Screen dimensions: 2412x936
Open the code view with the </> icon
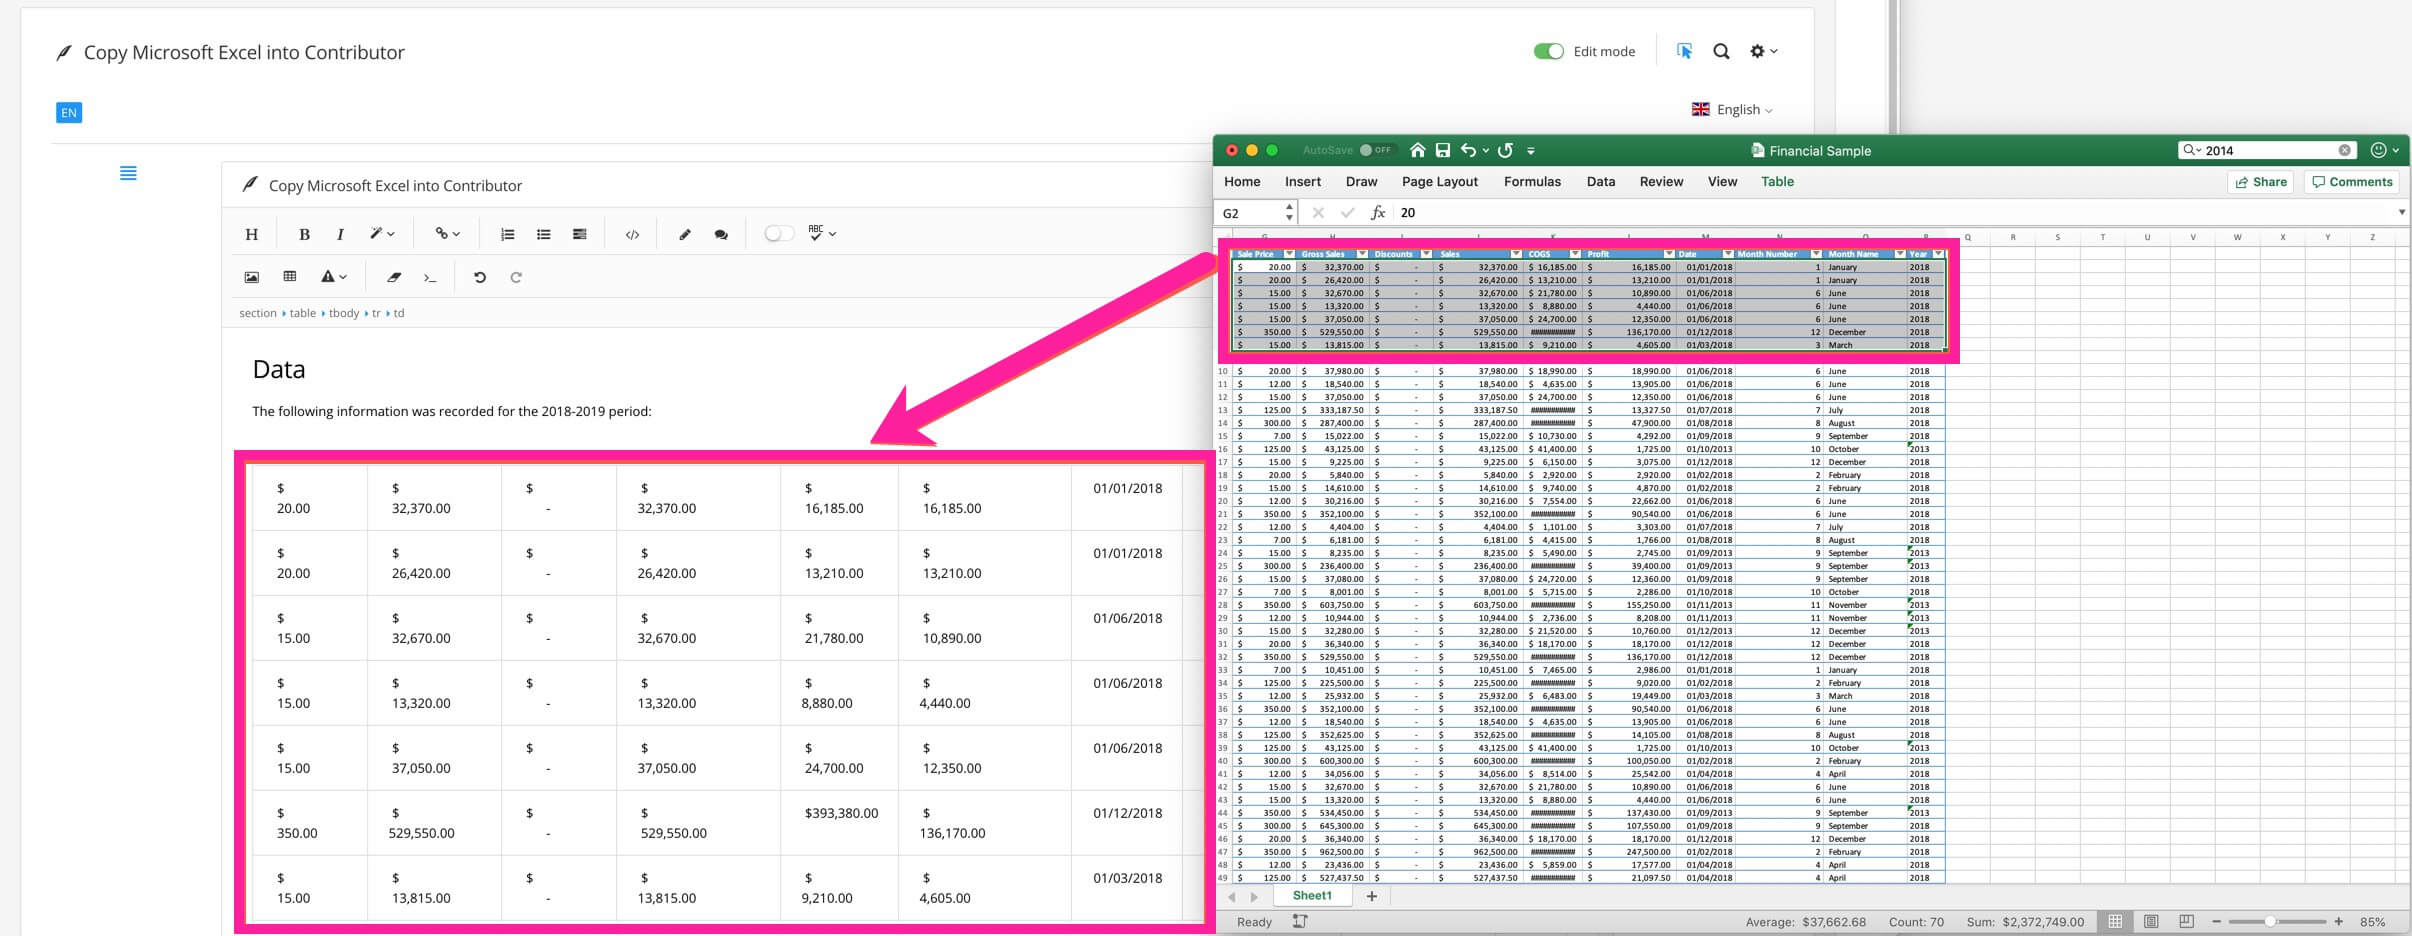click(x=631, y=233)
